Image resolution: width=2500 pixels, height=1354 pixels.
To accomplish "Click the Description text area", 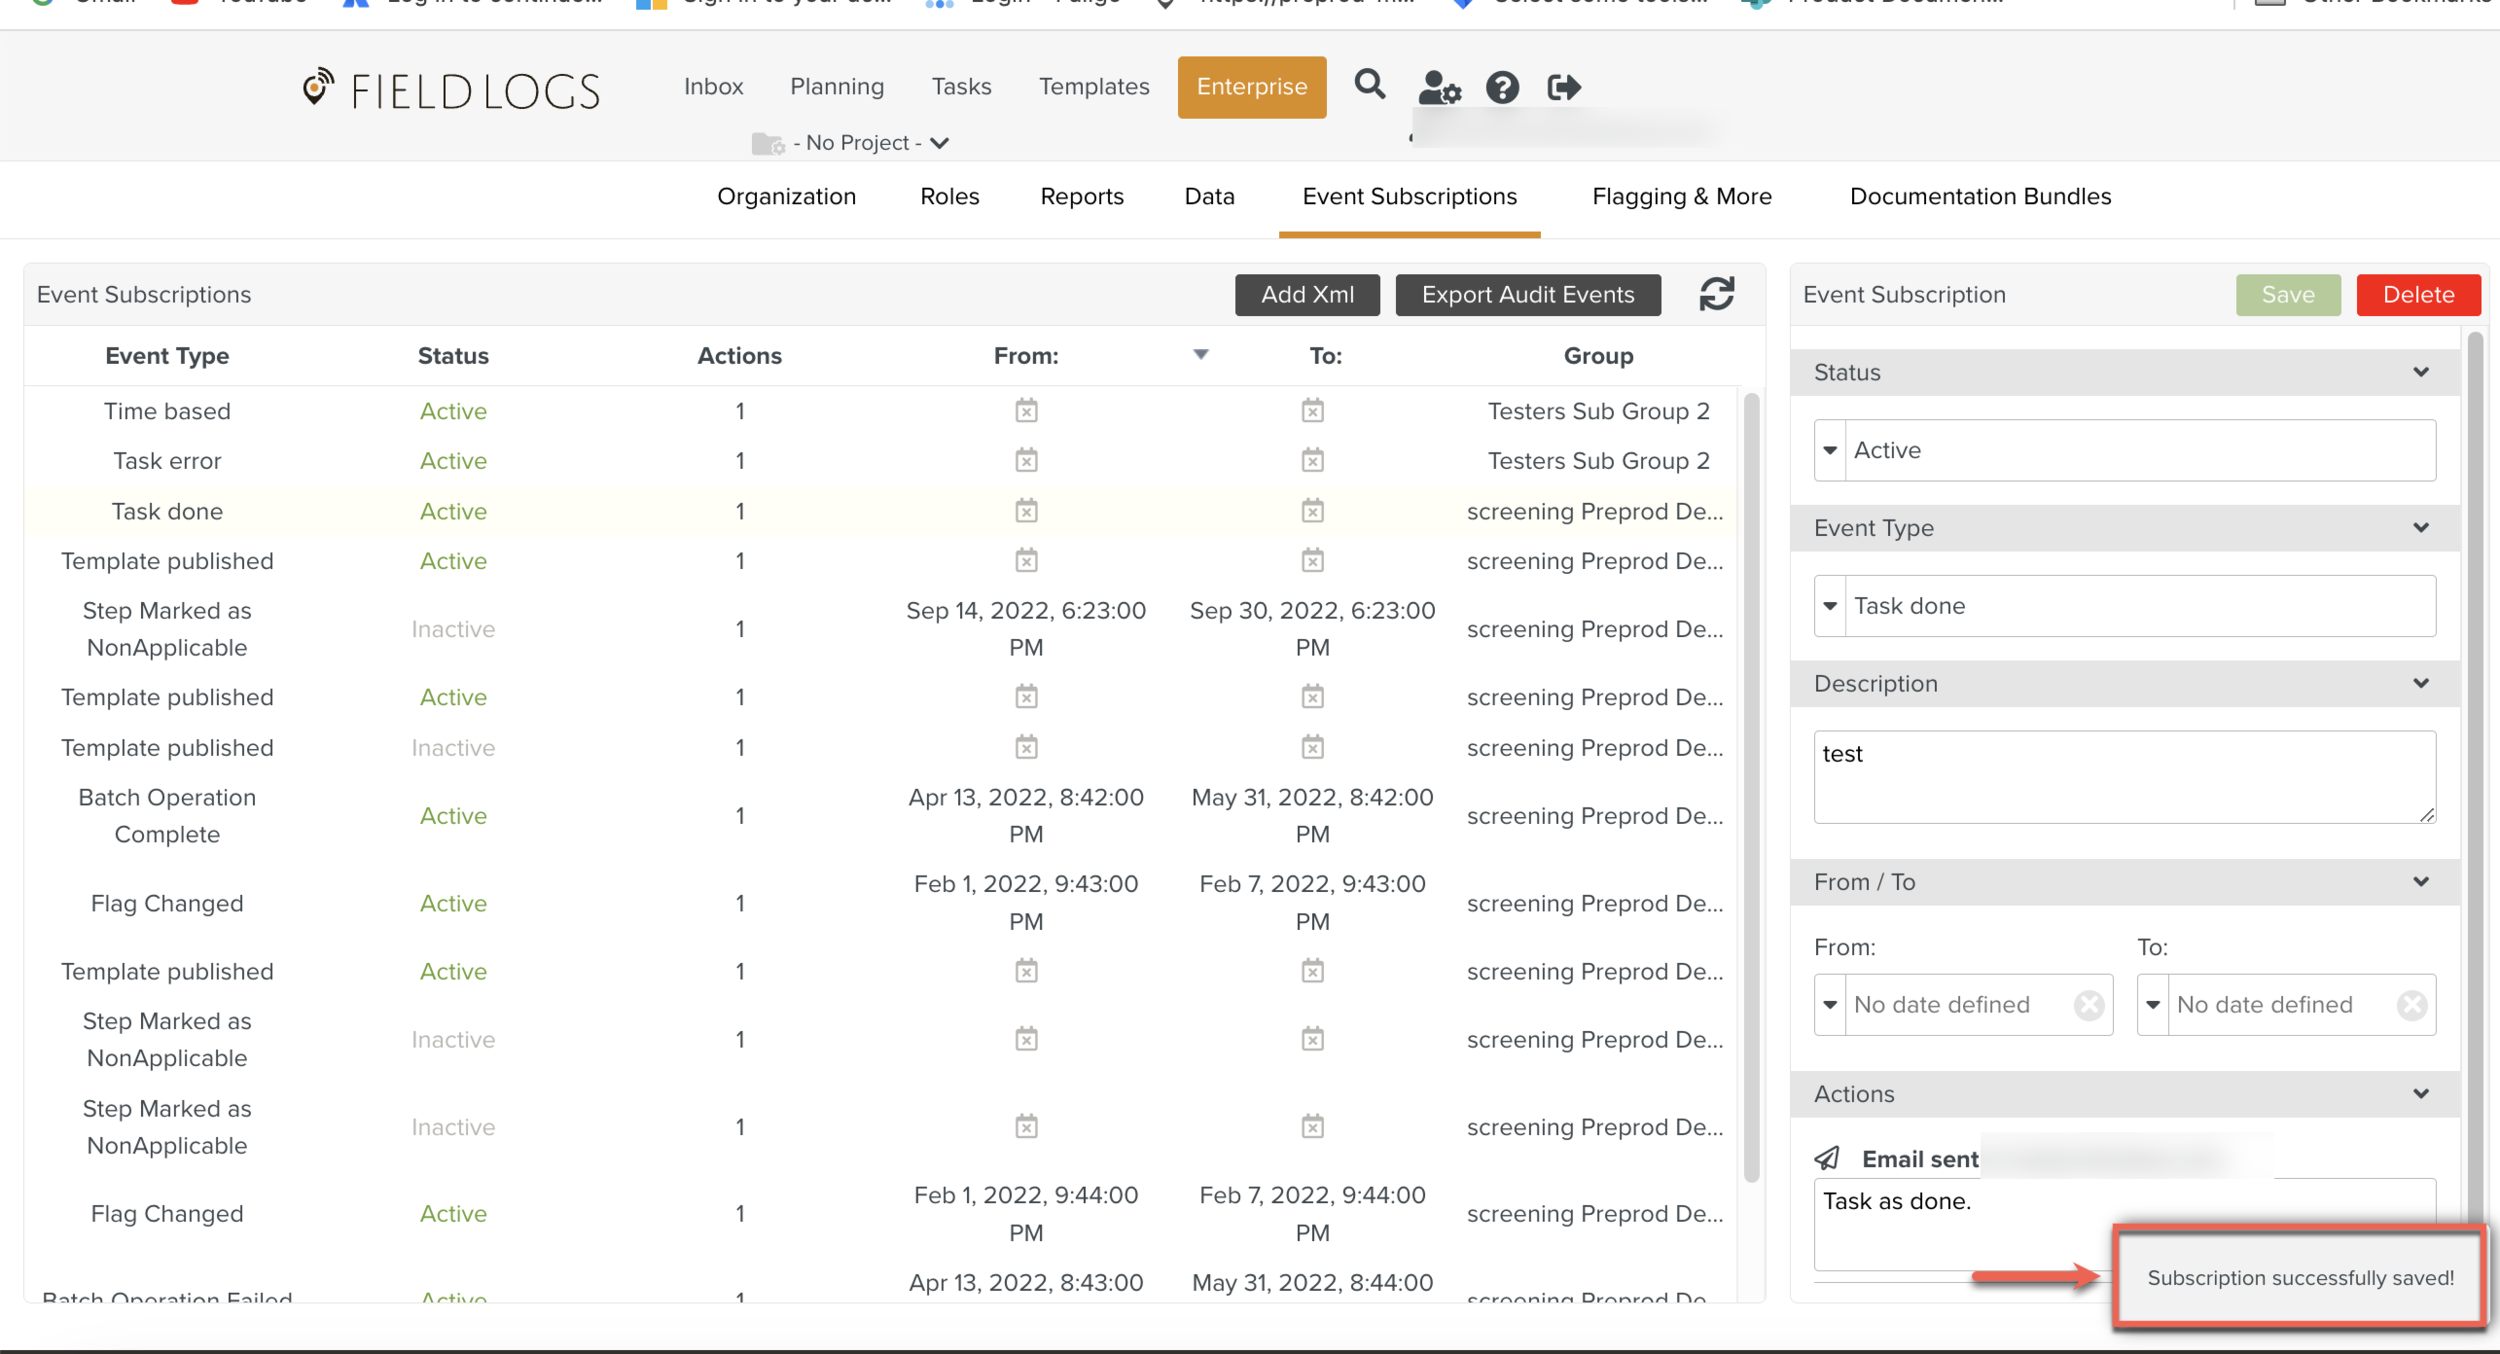I will tap(2124, 776).
